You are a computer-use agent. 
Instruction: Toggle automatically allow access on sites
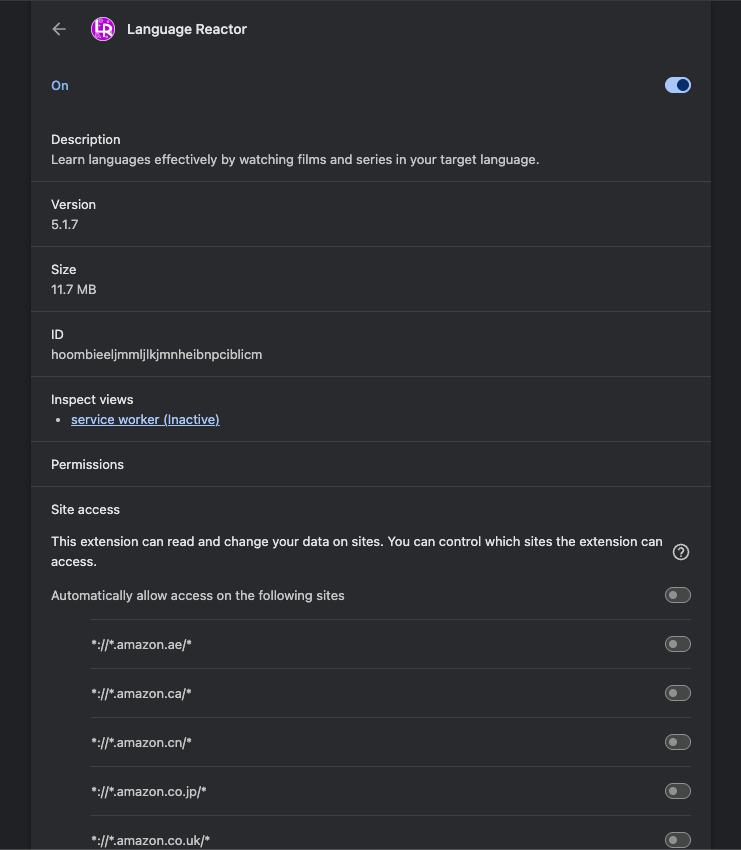(677, 595)
